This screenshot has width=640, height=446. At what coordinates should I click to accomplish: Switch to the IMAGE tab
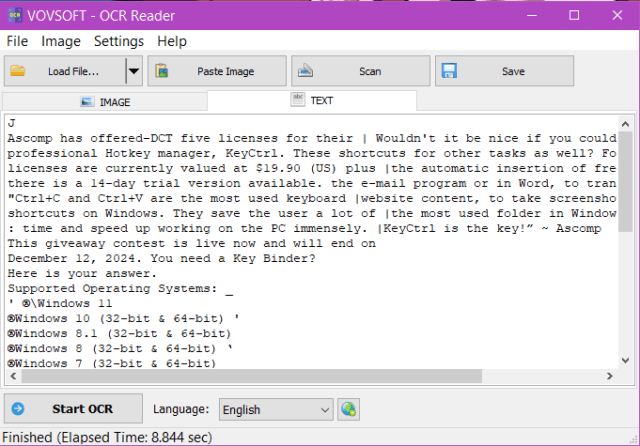pyautogui.click(x=105, y=102)
